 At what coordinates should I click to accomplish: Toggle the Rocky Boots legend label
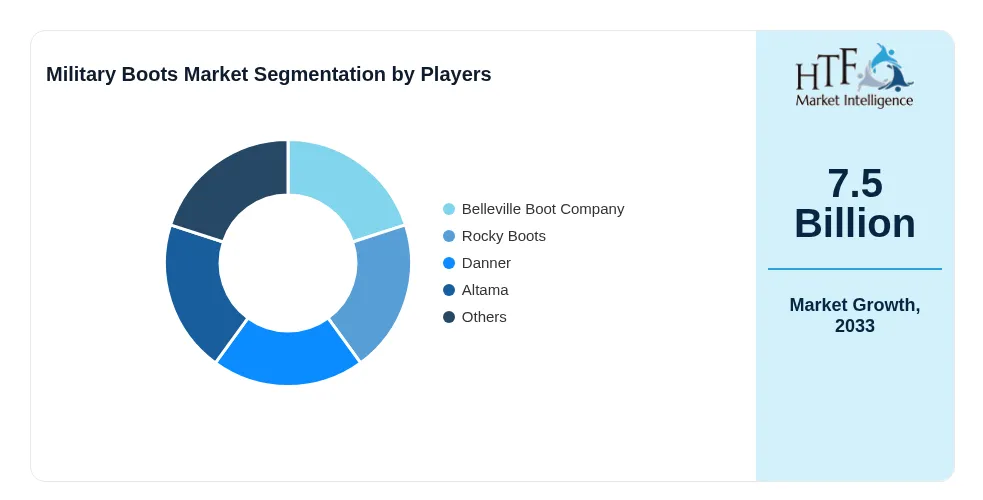coord(503,236)
